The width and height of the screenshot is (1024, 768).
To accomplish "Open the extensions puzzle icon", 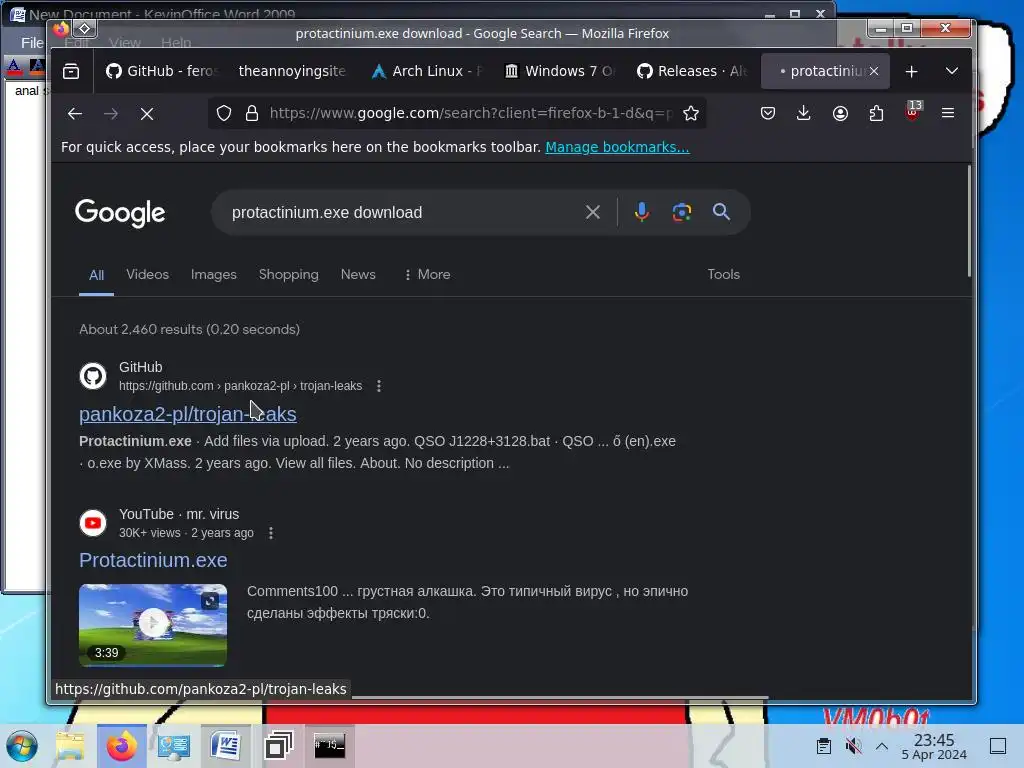I will point(876,114).
